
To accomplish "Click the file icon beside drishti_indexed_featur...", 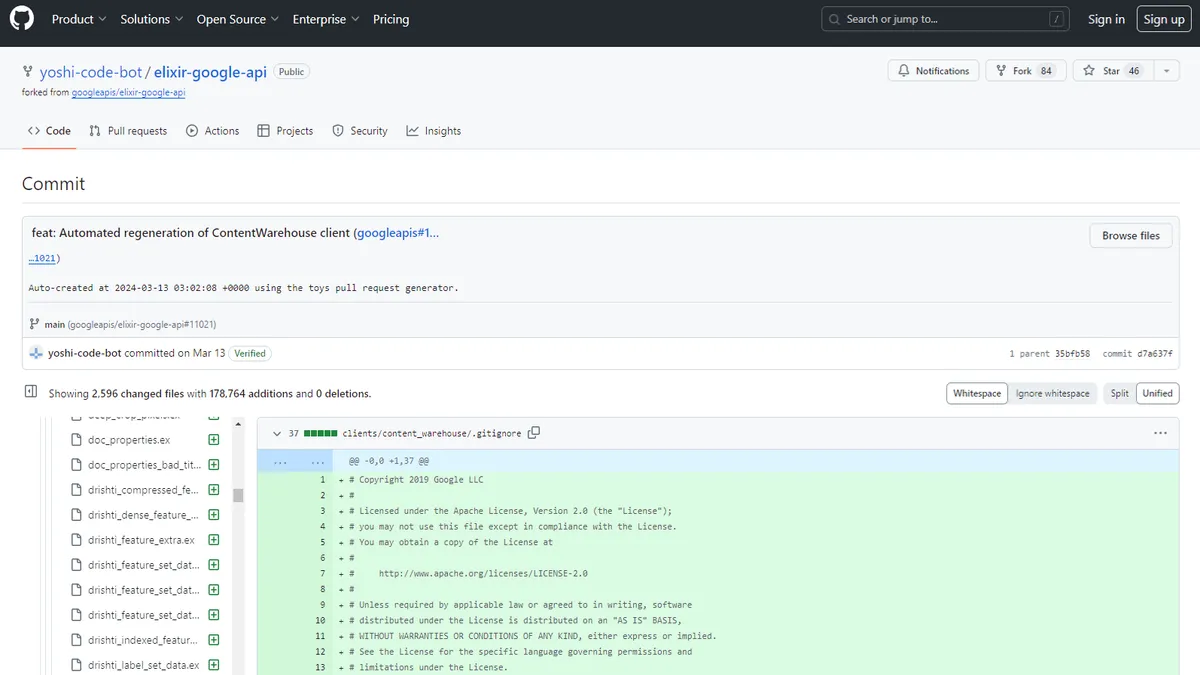I will (x=77, y=640).
